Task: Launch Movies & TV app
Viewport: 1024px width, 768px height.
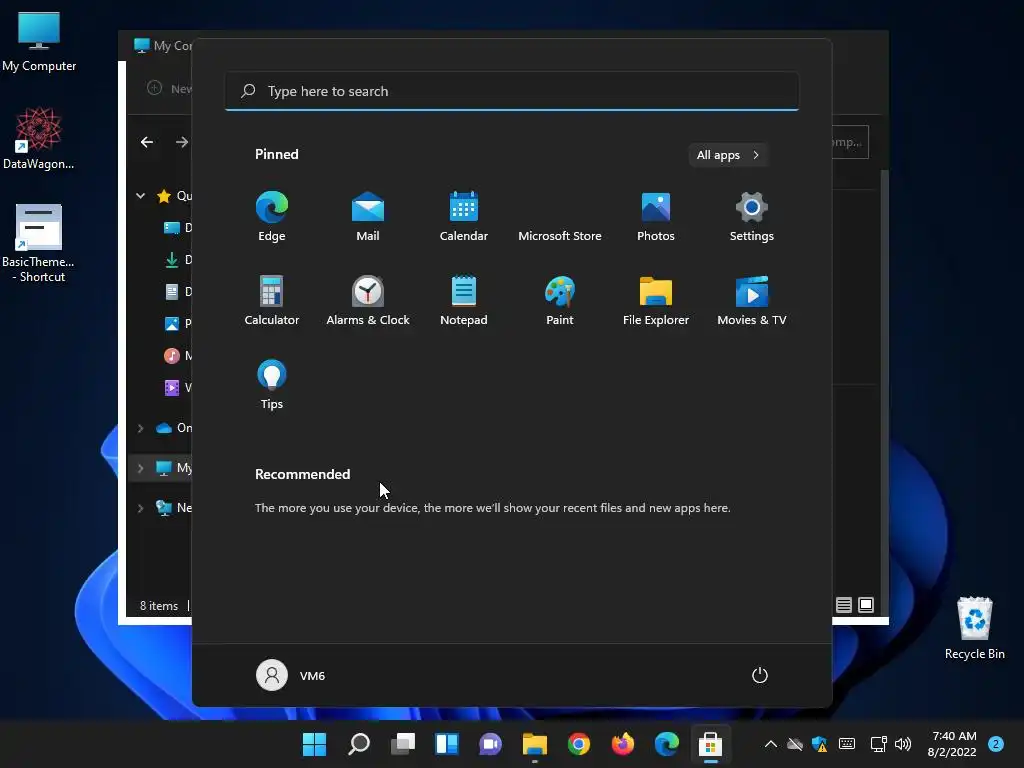Action: click(x=752, y=300)
